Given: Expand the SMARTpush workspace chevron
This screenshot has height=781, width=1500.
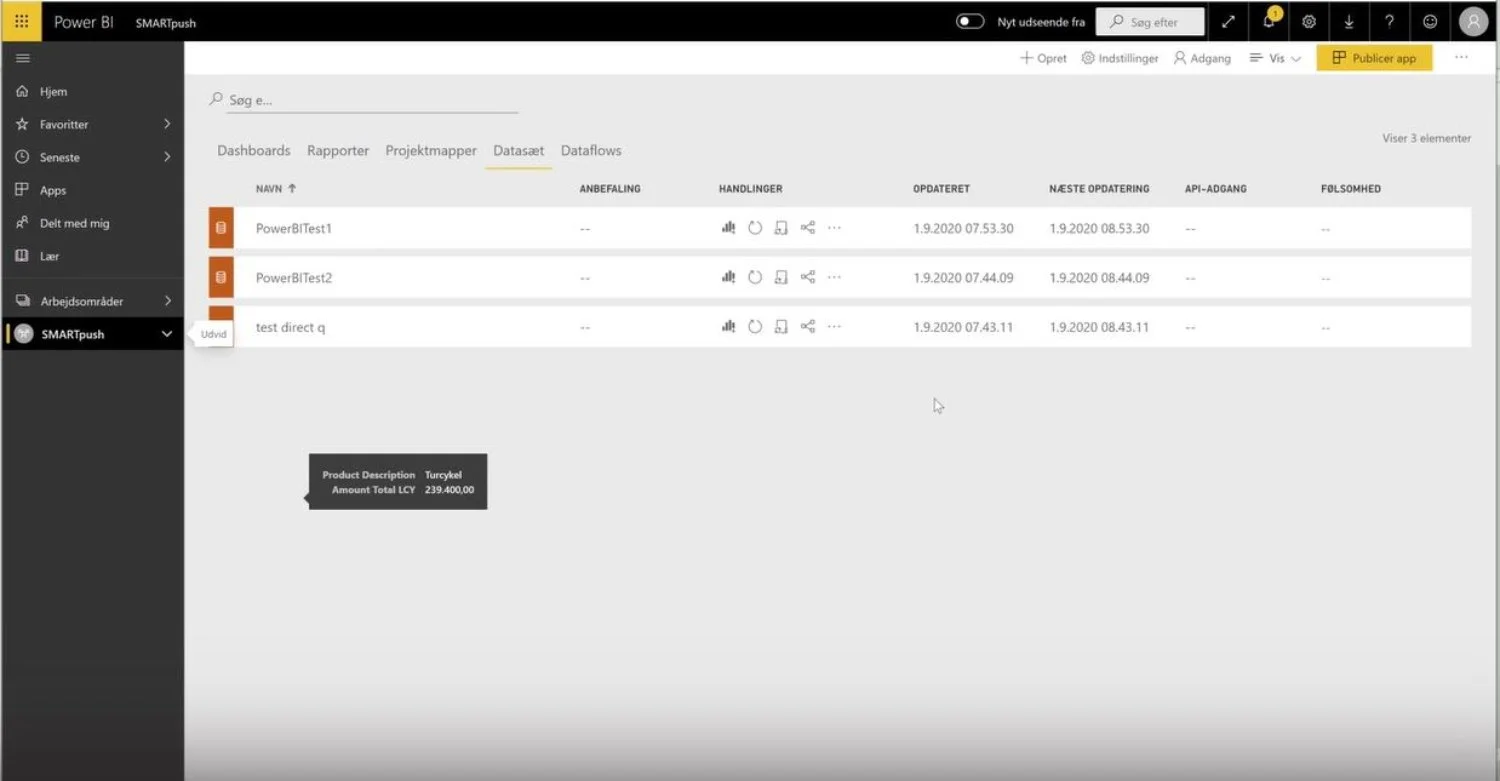Looking at the screenshot, I should coord(167,334).
